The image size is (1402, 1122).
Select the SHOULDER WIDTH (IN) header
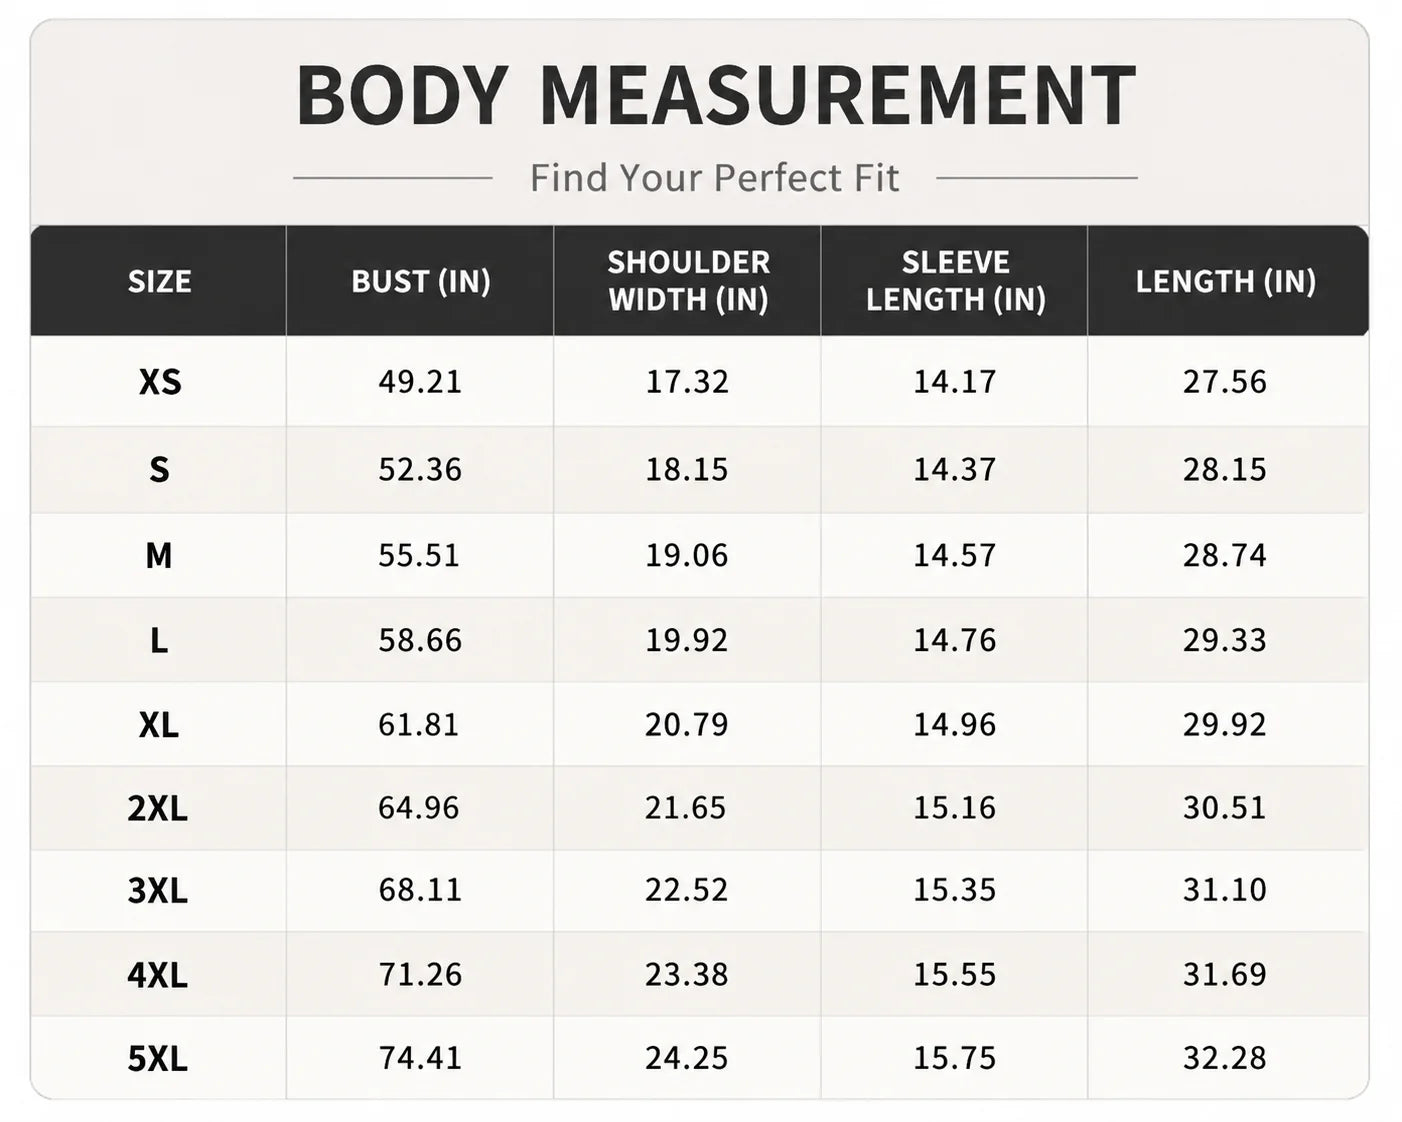[x=688, y=280]
